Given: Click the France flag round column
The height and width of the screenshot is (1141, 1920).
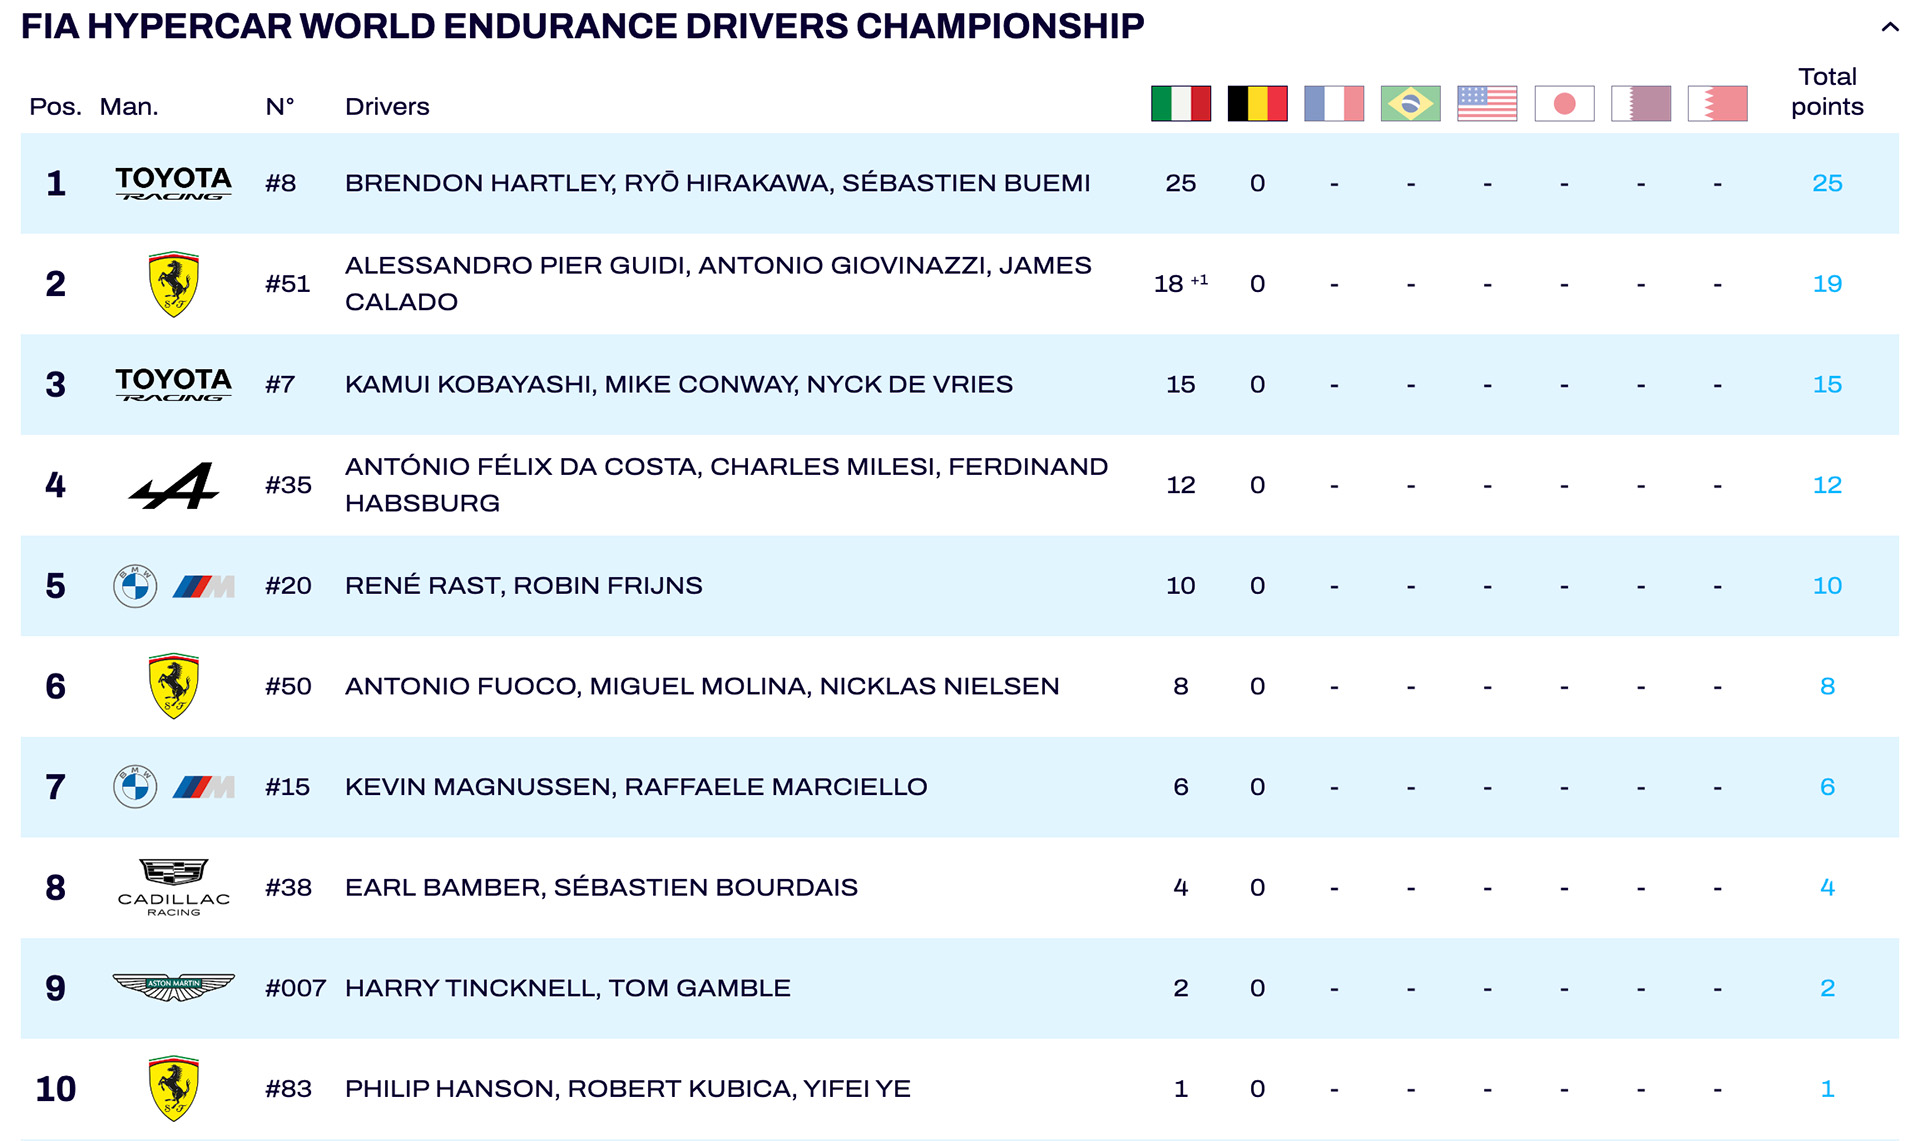Looking at the screenshot, I should point(1334,104).
